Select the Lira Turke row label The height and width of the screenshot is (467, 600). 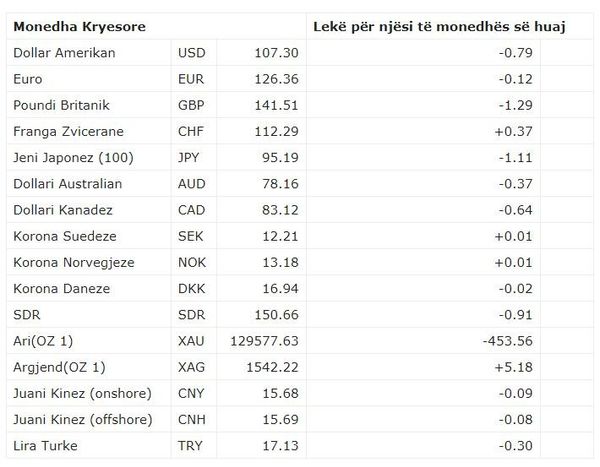tap(45, 446)
